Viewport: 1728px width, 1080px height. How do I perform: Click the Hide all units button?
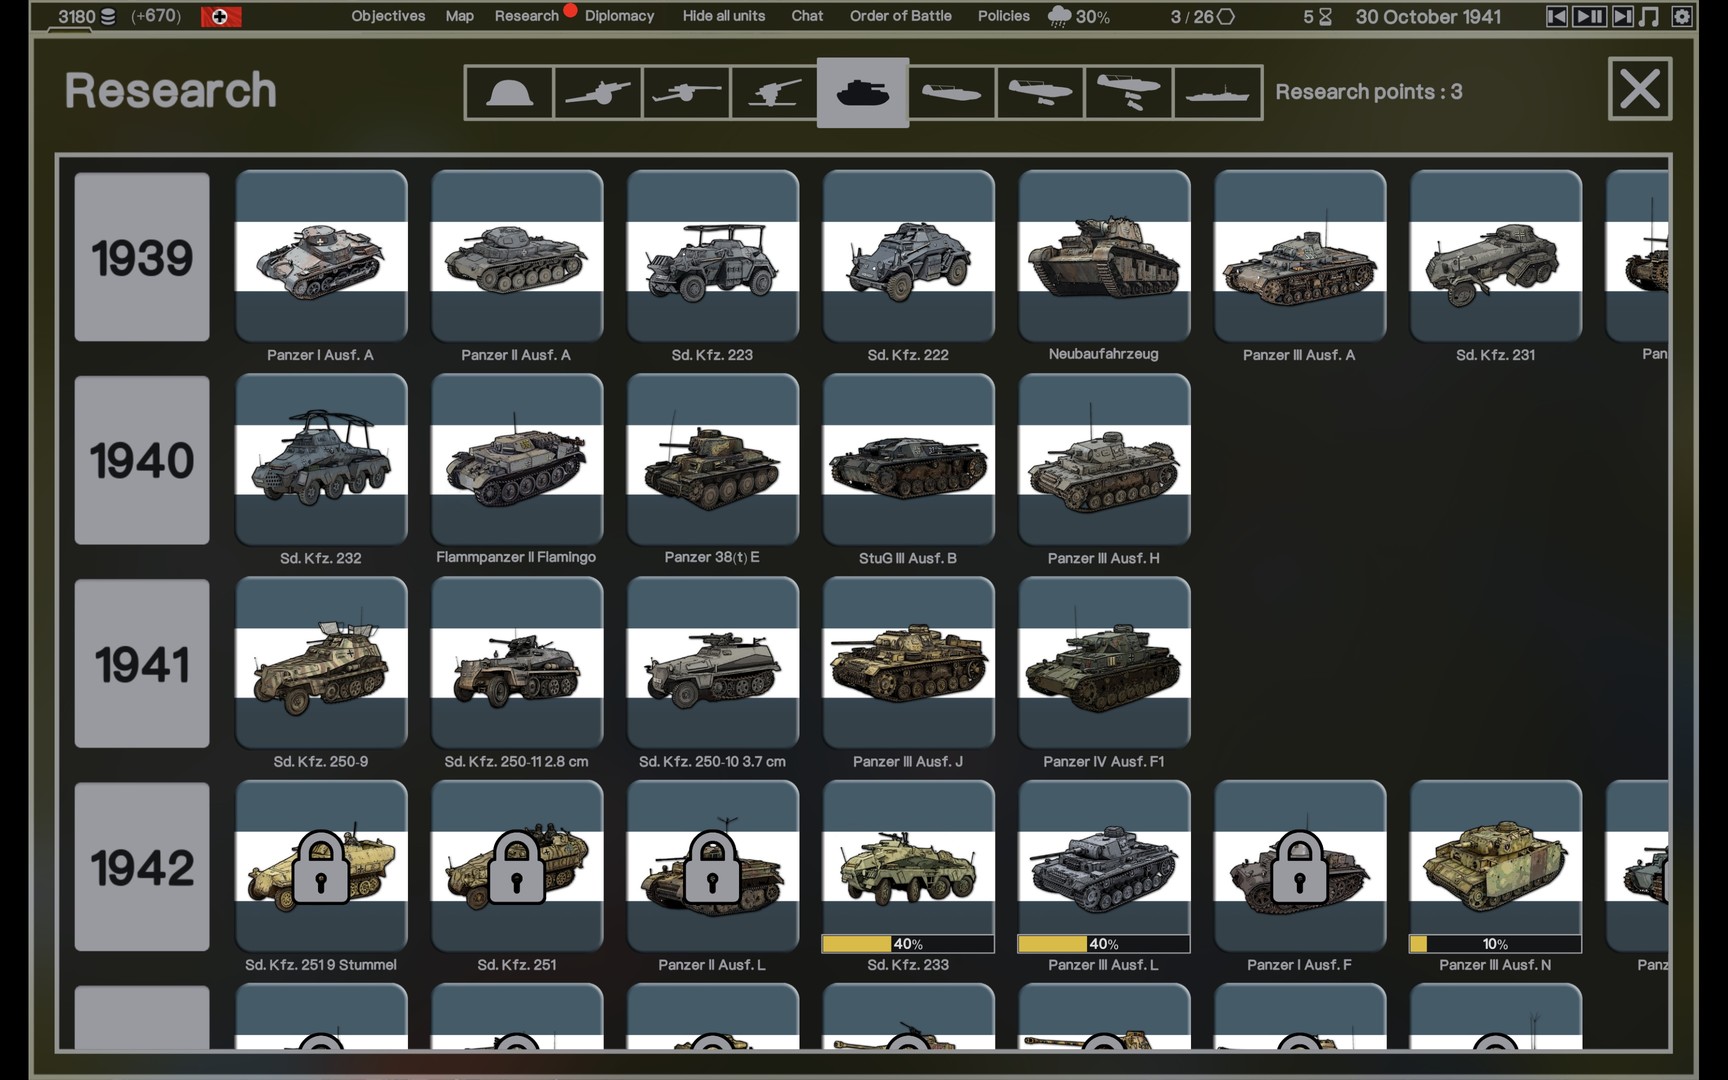pos(723,16)
